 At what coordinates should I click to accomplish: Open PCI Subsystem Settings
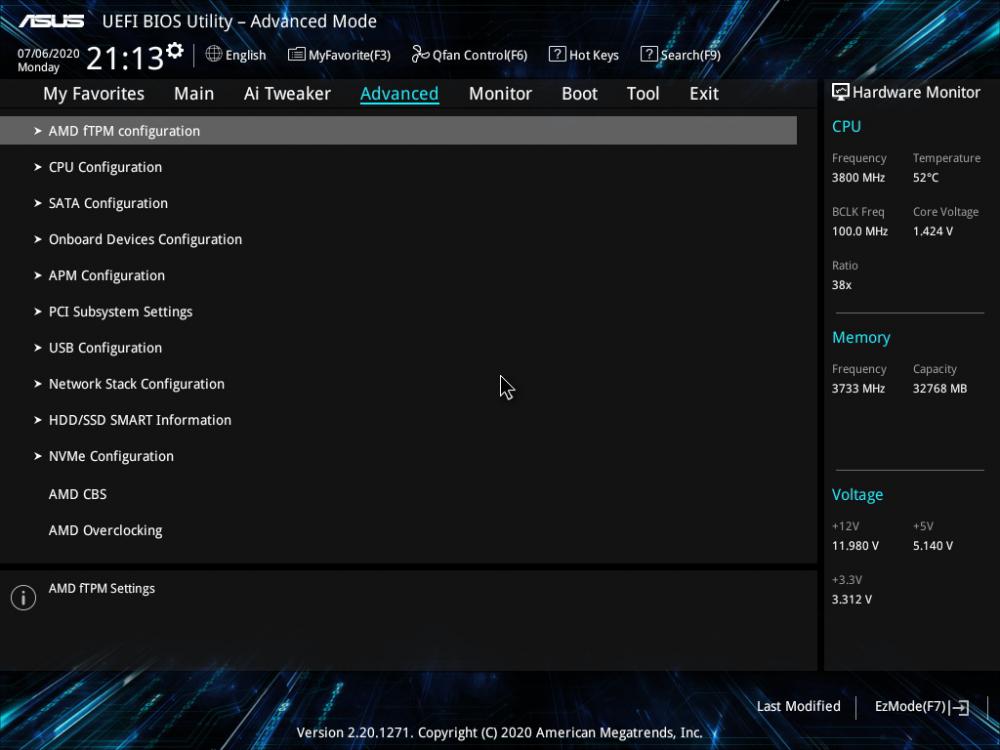point(121,312)
